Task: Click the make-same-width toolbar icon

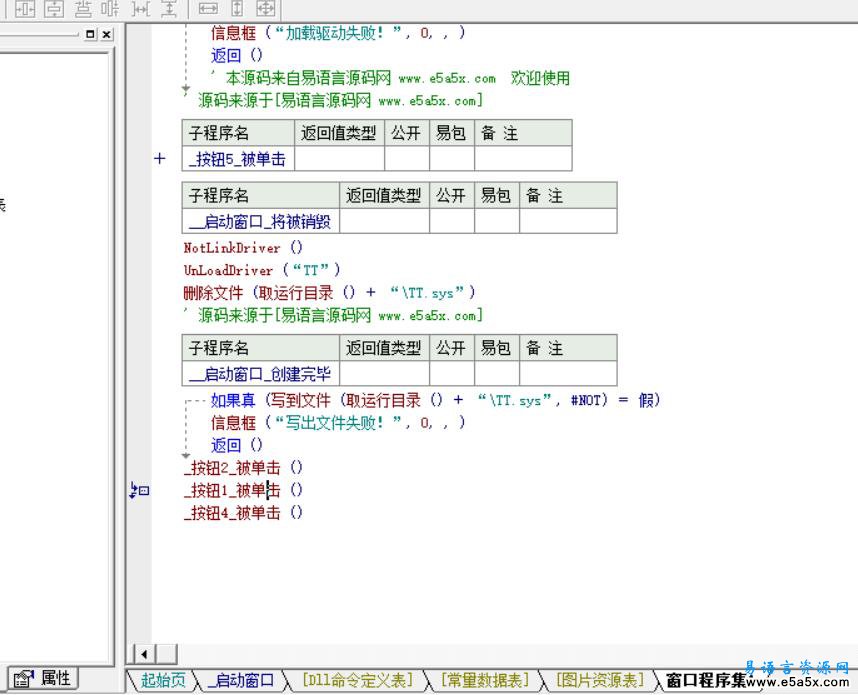Action: 208,9
